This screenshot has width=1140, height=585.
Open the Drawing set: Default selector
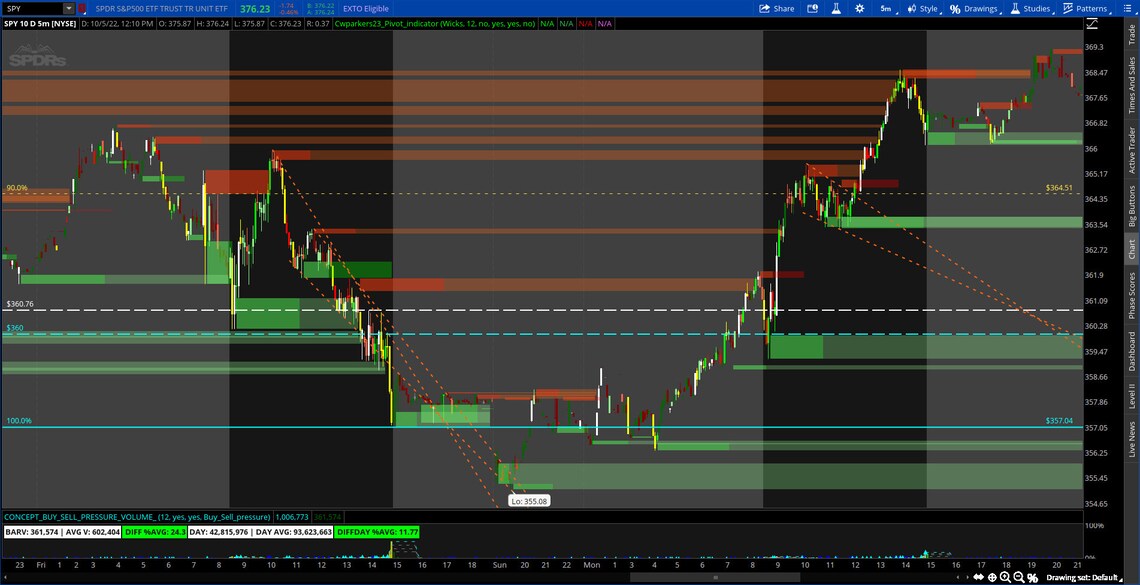pos(1085,577)
